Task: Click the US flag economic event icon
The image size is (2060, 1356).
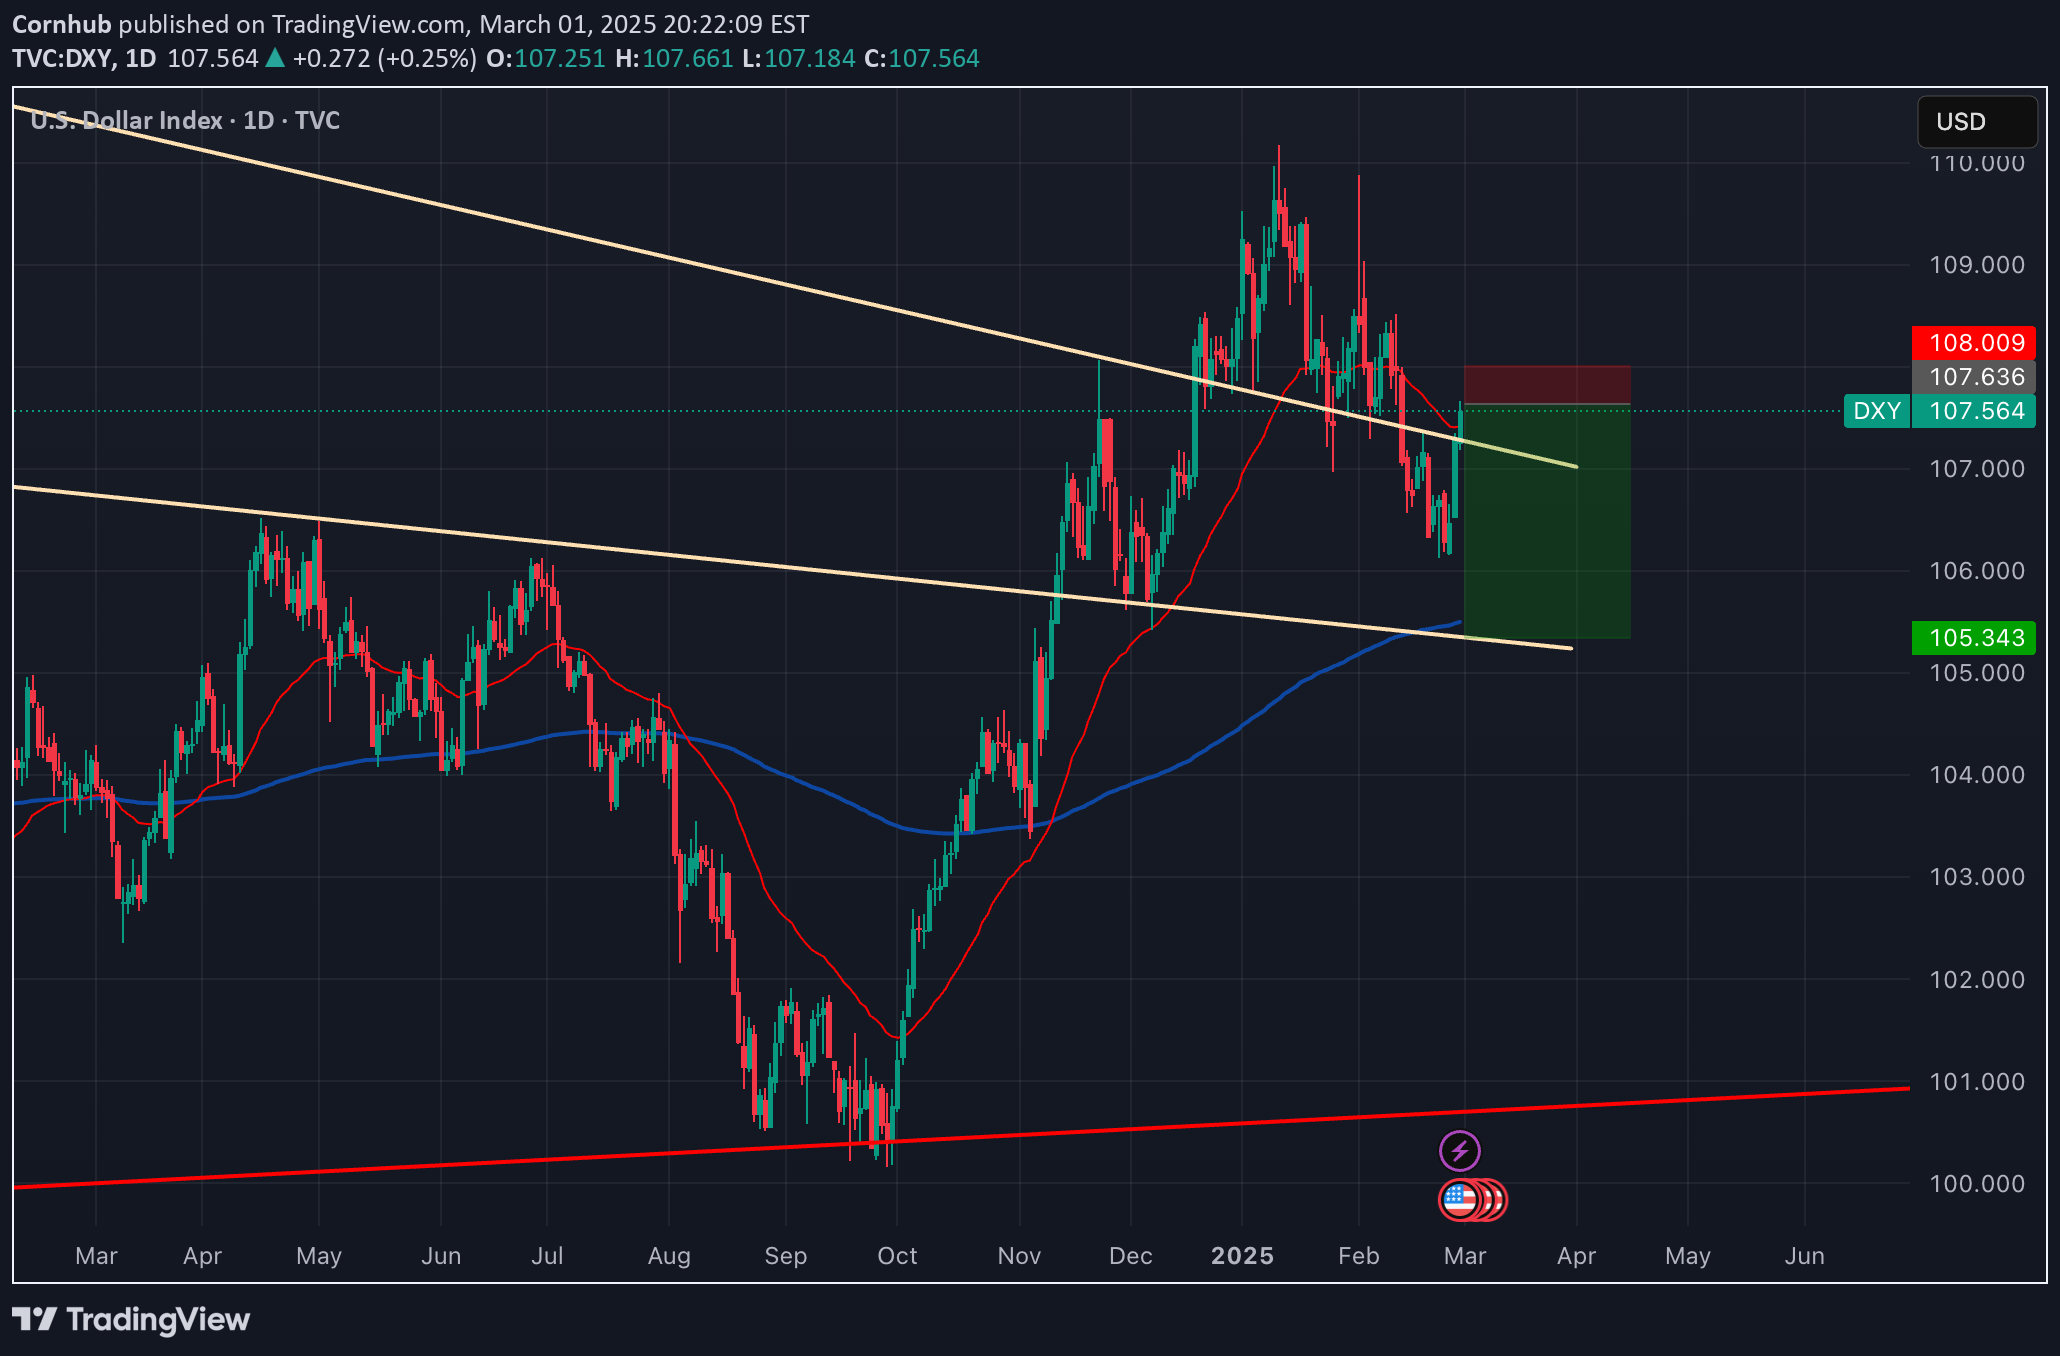Action: [1460, 1200]
